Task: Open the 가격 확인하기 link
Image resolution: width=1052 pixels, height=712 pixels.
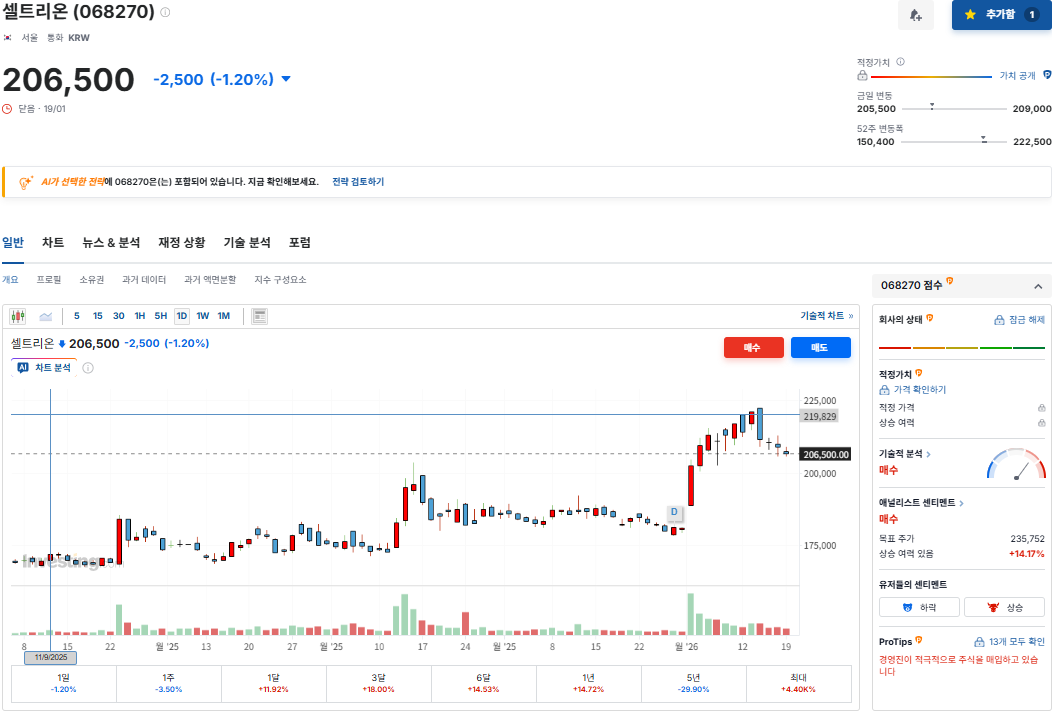Action: 913,390
